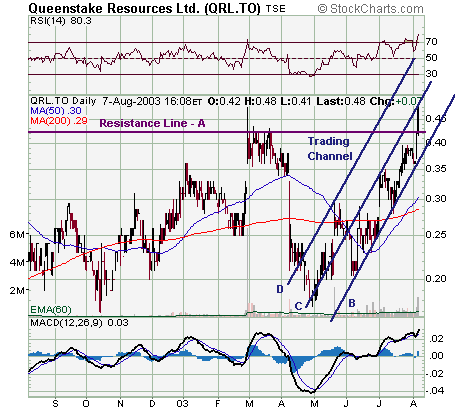Click the high price "H:0.48"
The width and height of the screenshot is (455, 412).
pyautogui.click(x=260, y=101)
